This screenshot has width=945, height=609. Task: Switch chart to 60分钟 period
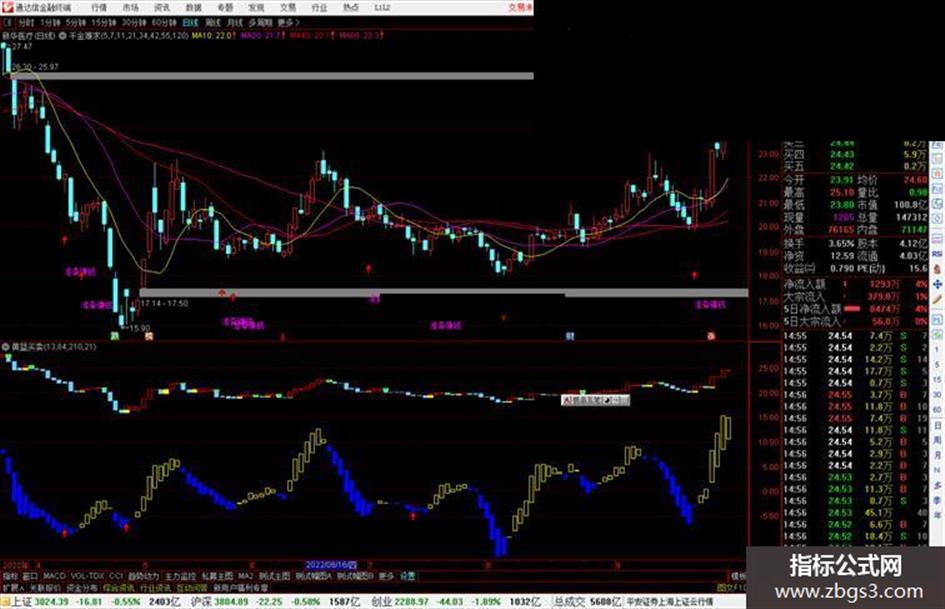pos(163,22)
